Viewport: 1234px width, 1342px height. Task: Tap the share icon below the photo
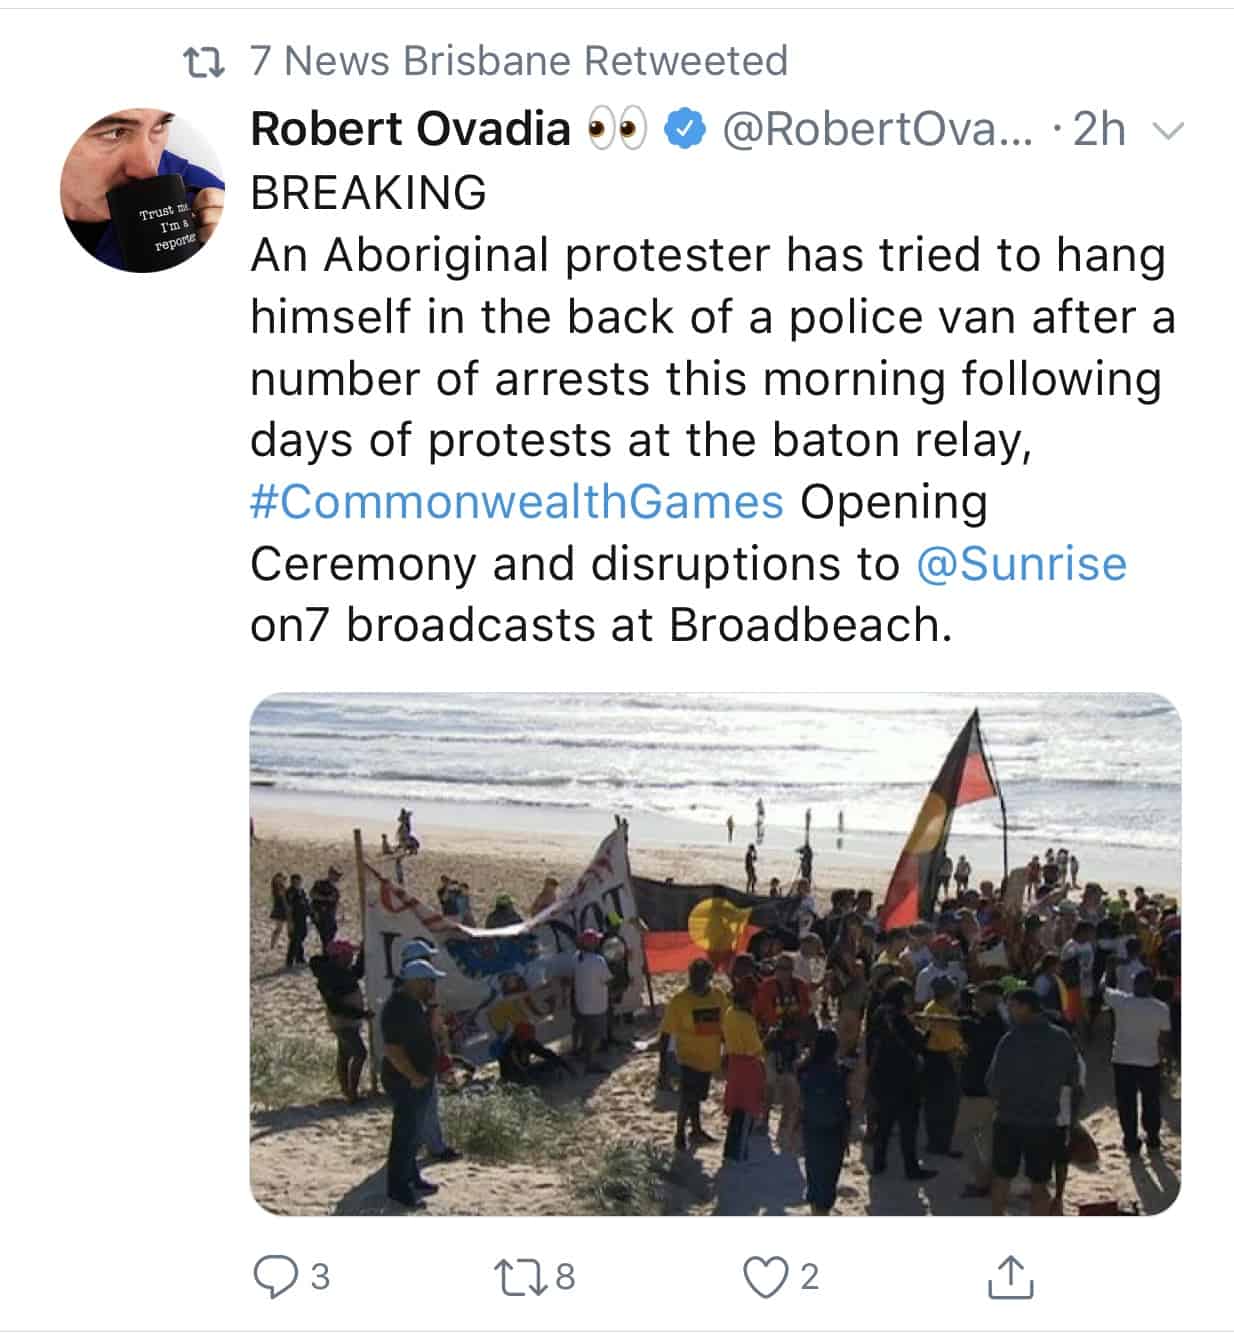pyautogui.click(x=1008, y=1277)
